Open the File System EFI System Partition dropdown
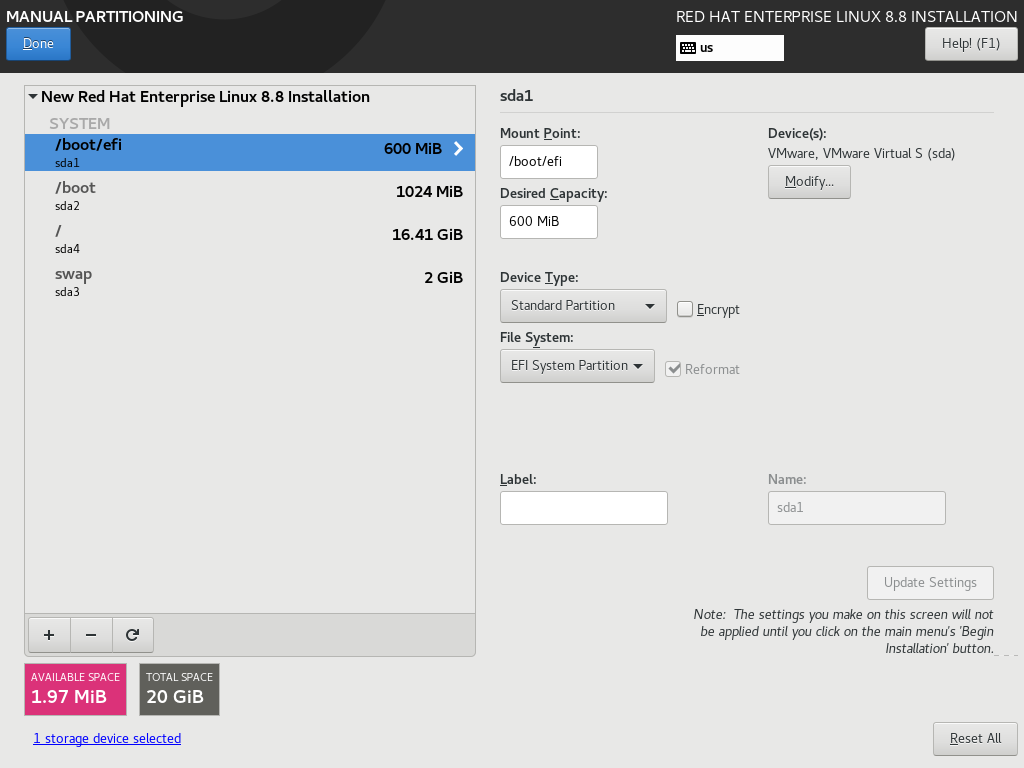Screen dimensions: 1024x768 pyautogui.click(x=577, y=366)
